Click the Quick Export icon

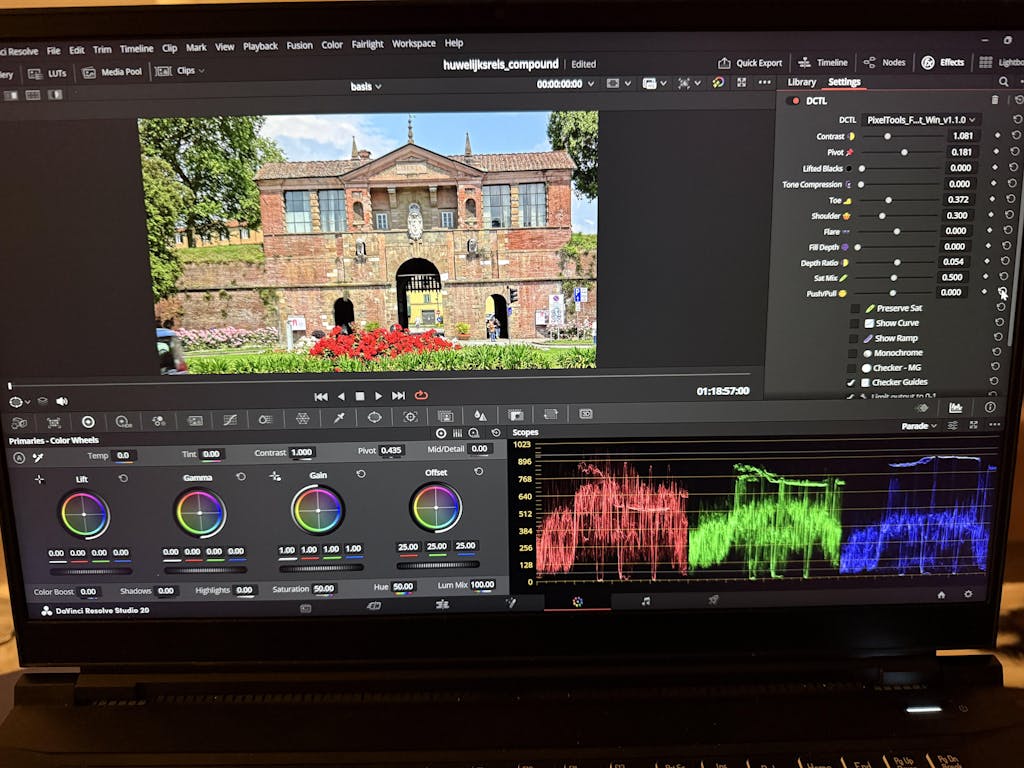[725, 63]
